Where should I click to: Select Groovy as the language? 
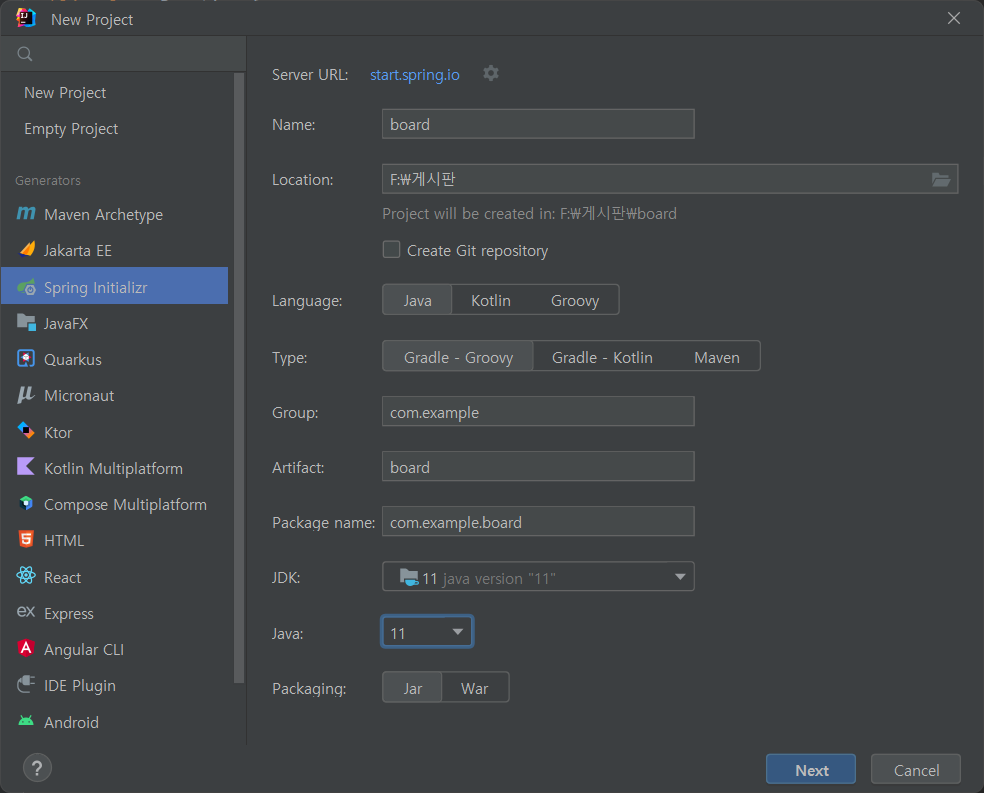[x=575, y=301]
